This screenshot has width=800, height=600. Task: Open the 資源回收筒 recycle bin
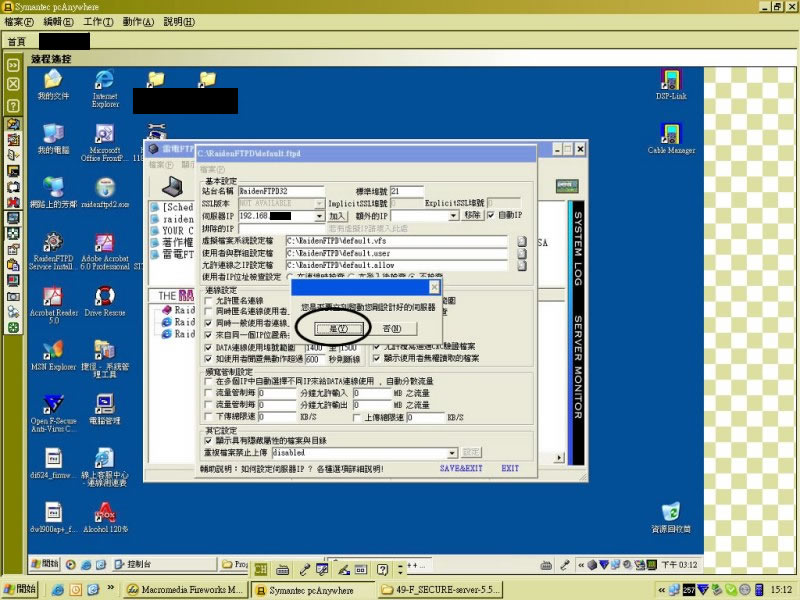(671, 517)
